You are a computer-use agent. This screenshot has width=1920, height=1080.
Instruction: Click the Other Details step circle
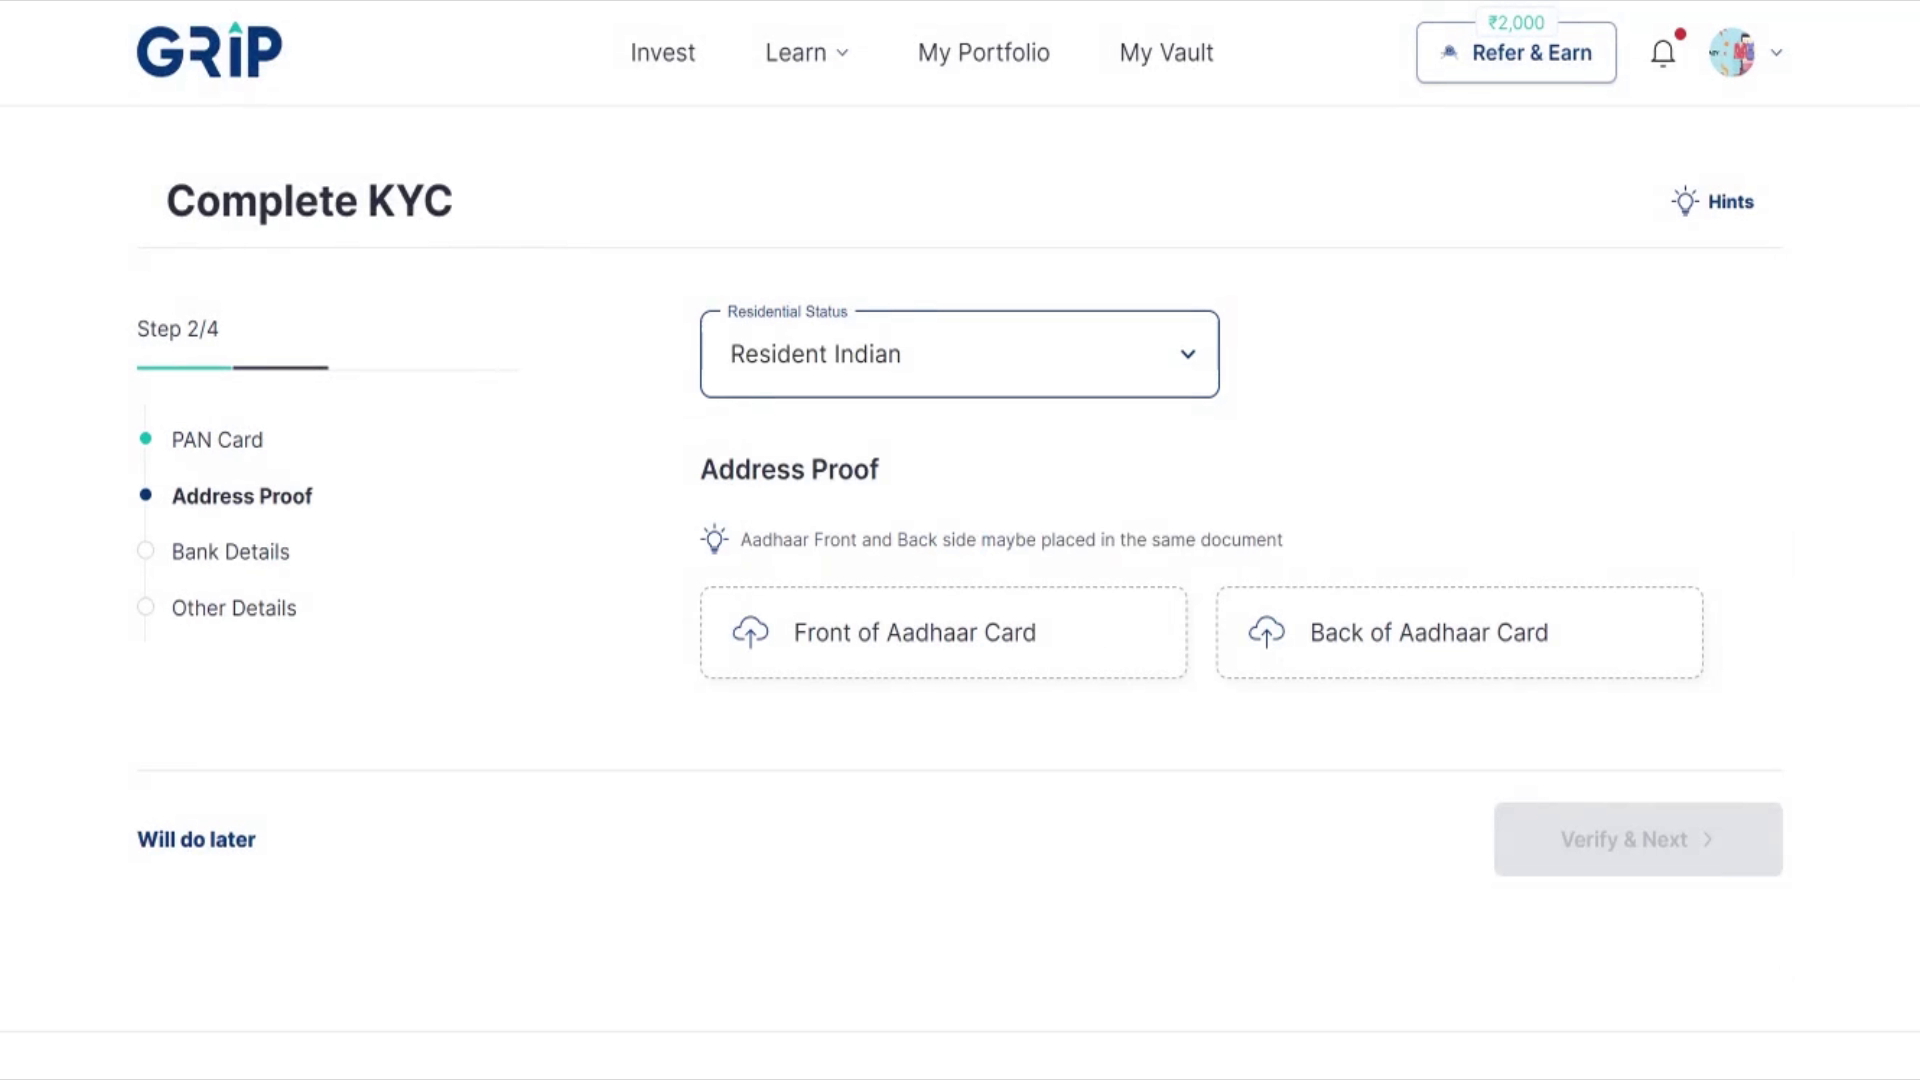coord(146,606)
